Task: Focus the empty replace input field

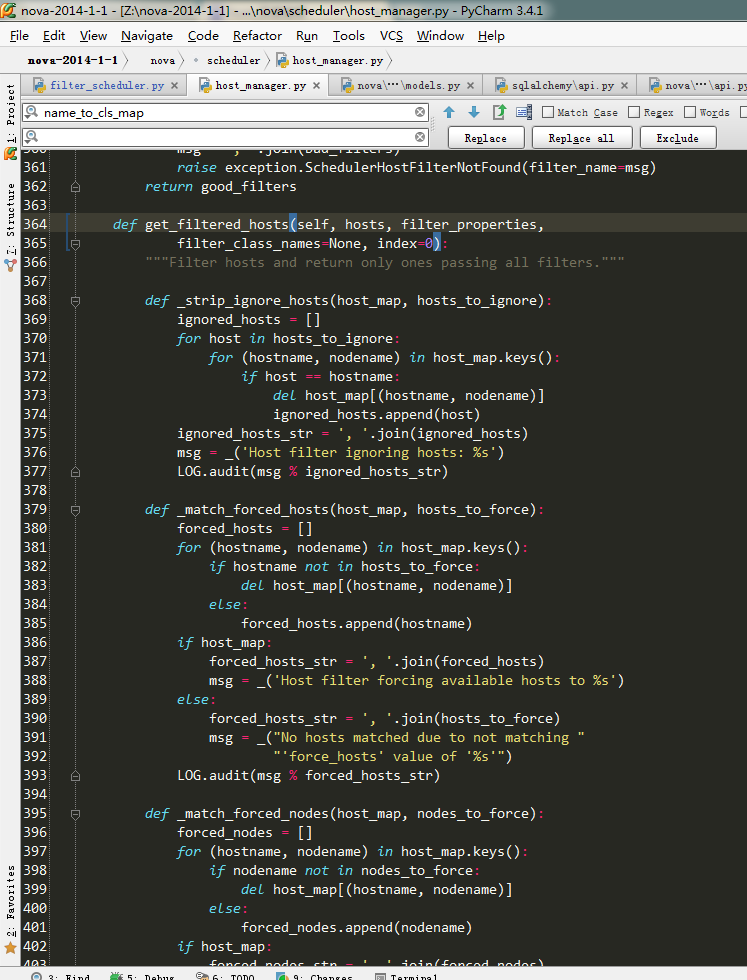Action: tap(225, 137)
